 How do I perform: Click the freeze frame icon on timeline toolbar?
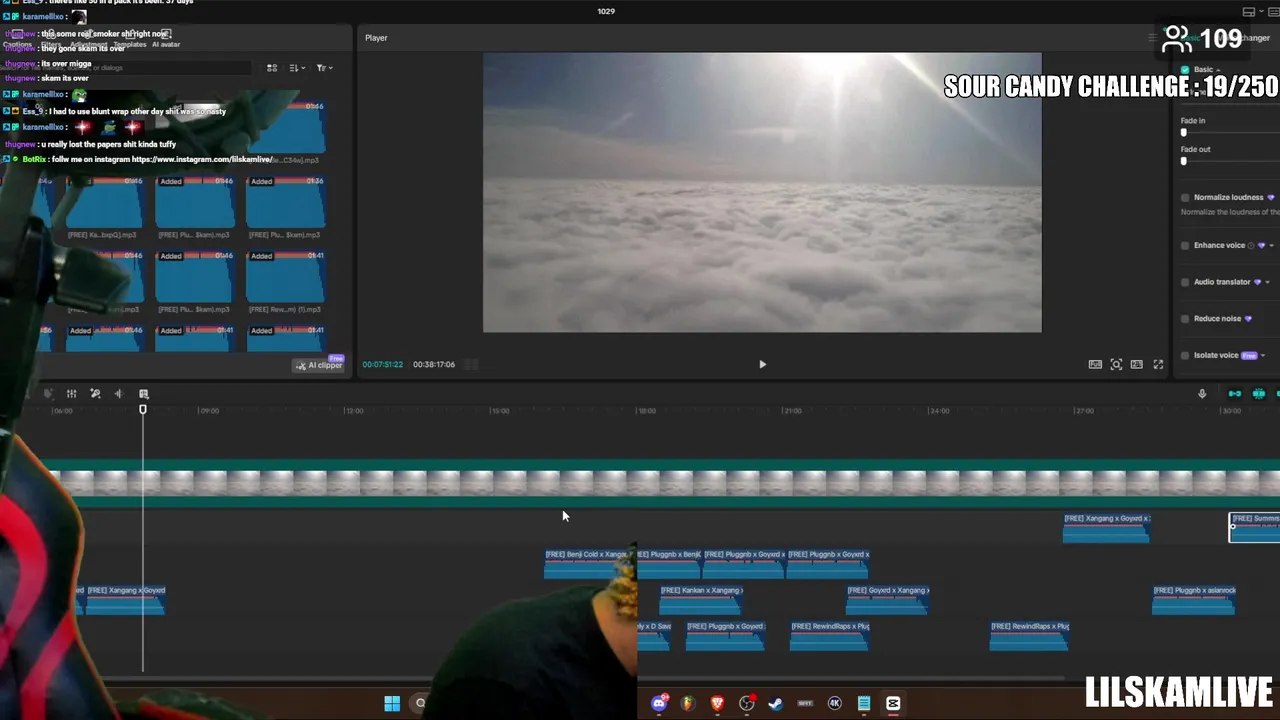coord(143,393)
